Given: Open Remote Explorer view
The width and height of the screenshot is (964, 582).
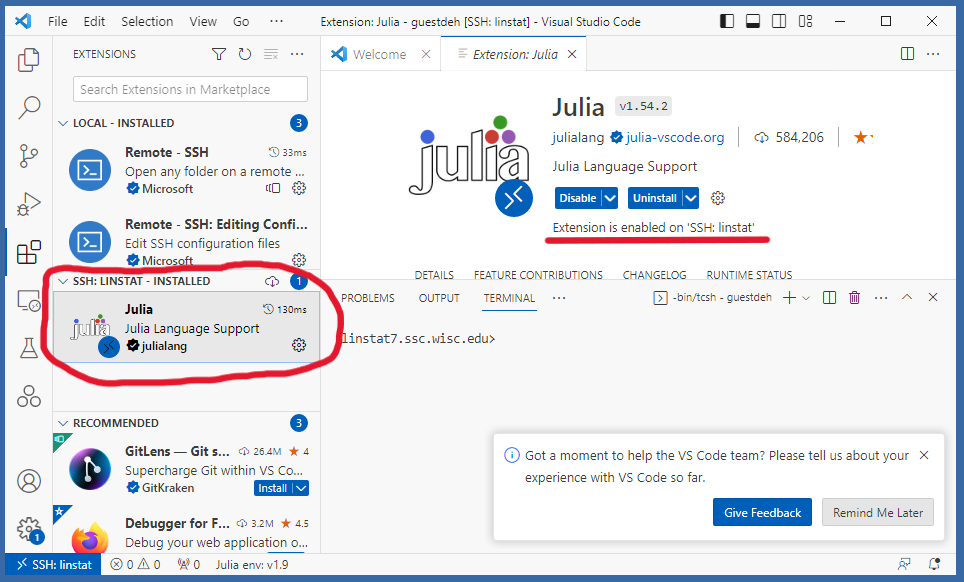Looking at the screenshot, I should pos(29,300).
